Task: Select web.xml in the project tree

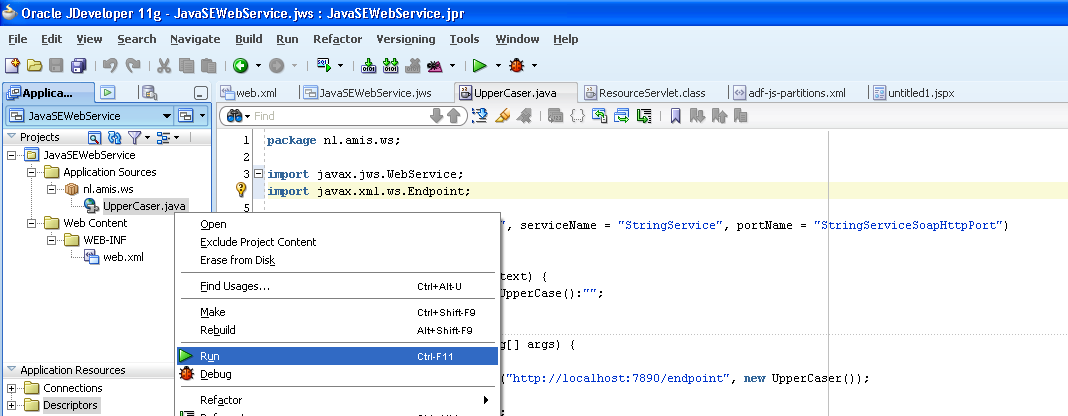Action: click(122, 257)
